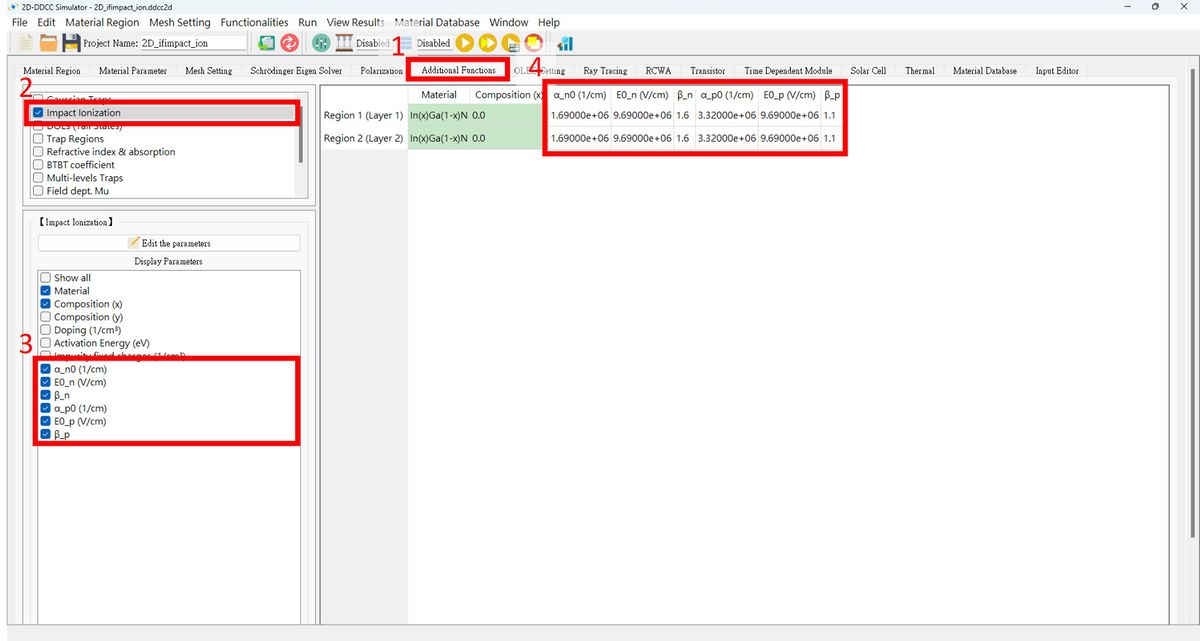Click the yellow stop icon
This screenshot has width=1200, height=641.
tap(533, 43)
